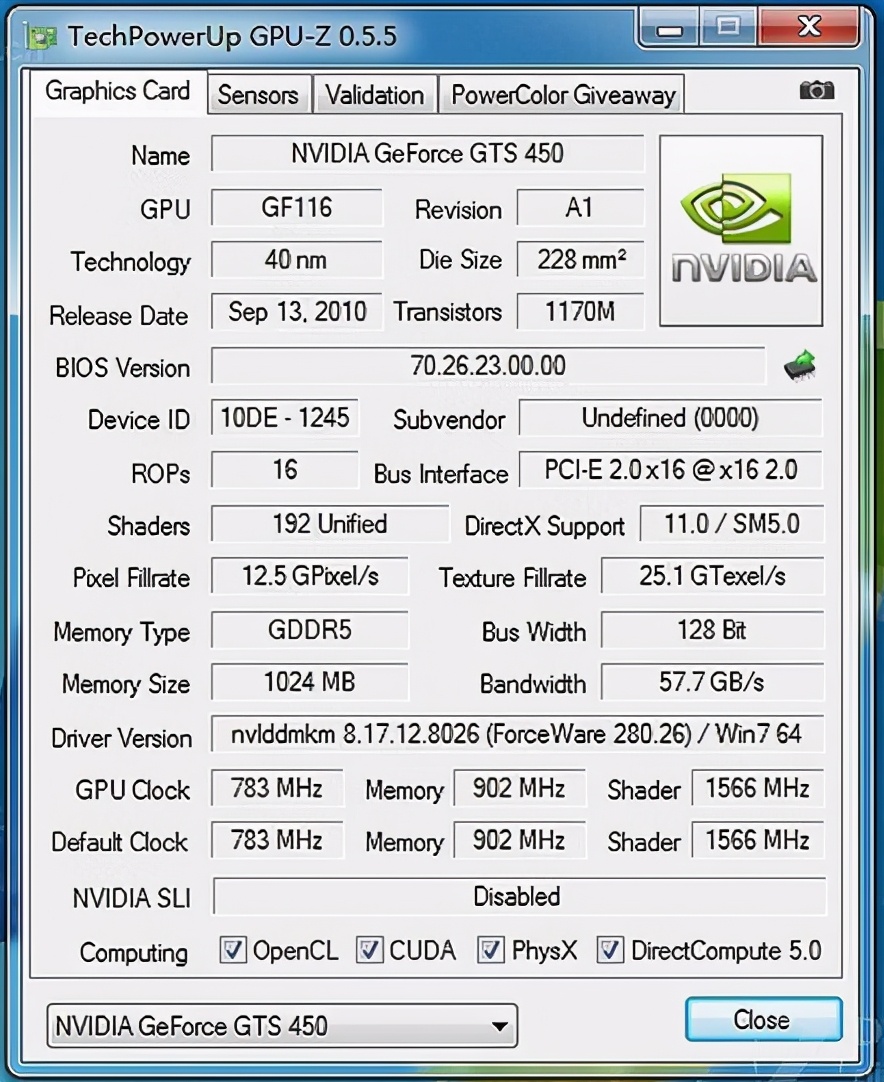Viewport: 884px width, 1082px height.
Task: Click the Pixel Fillrate value 12.5 GPixel/s
Action: click(309, 576)
